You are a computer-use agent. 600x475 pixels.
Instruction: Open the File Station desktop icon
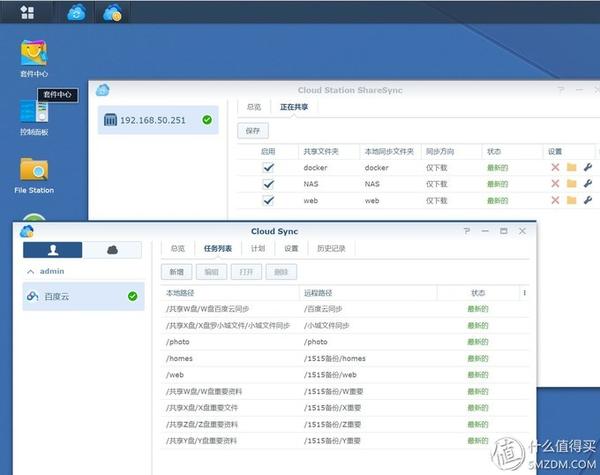coord(34,176)
